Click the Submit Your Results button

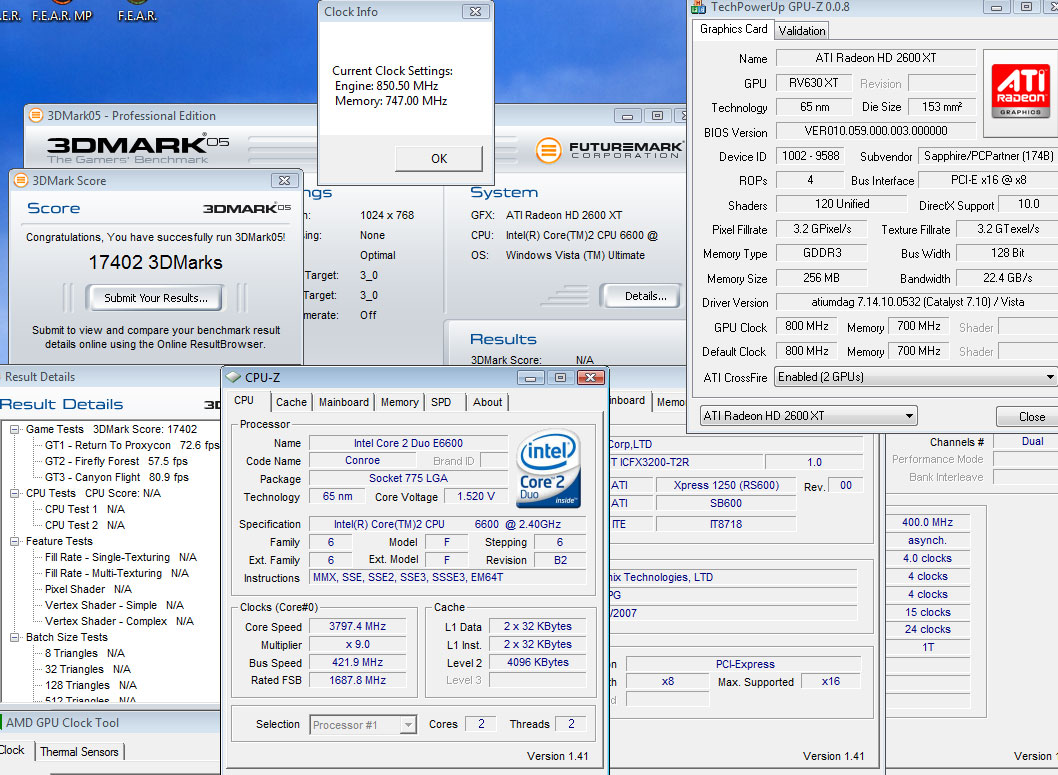155,297
